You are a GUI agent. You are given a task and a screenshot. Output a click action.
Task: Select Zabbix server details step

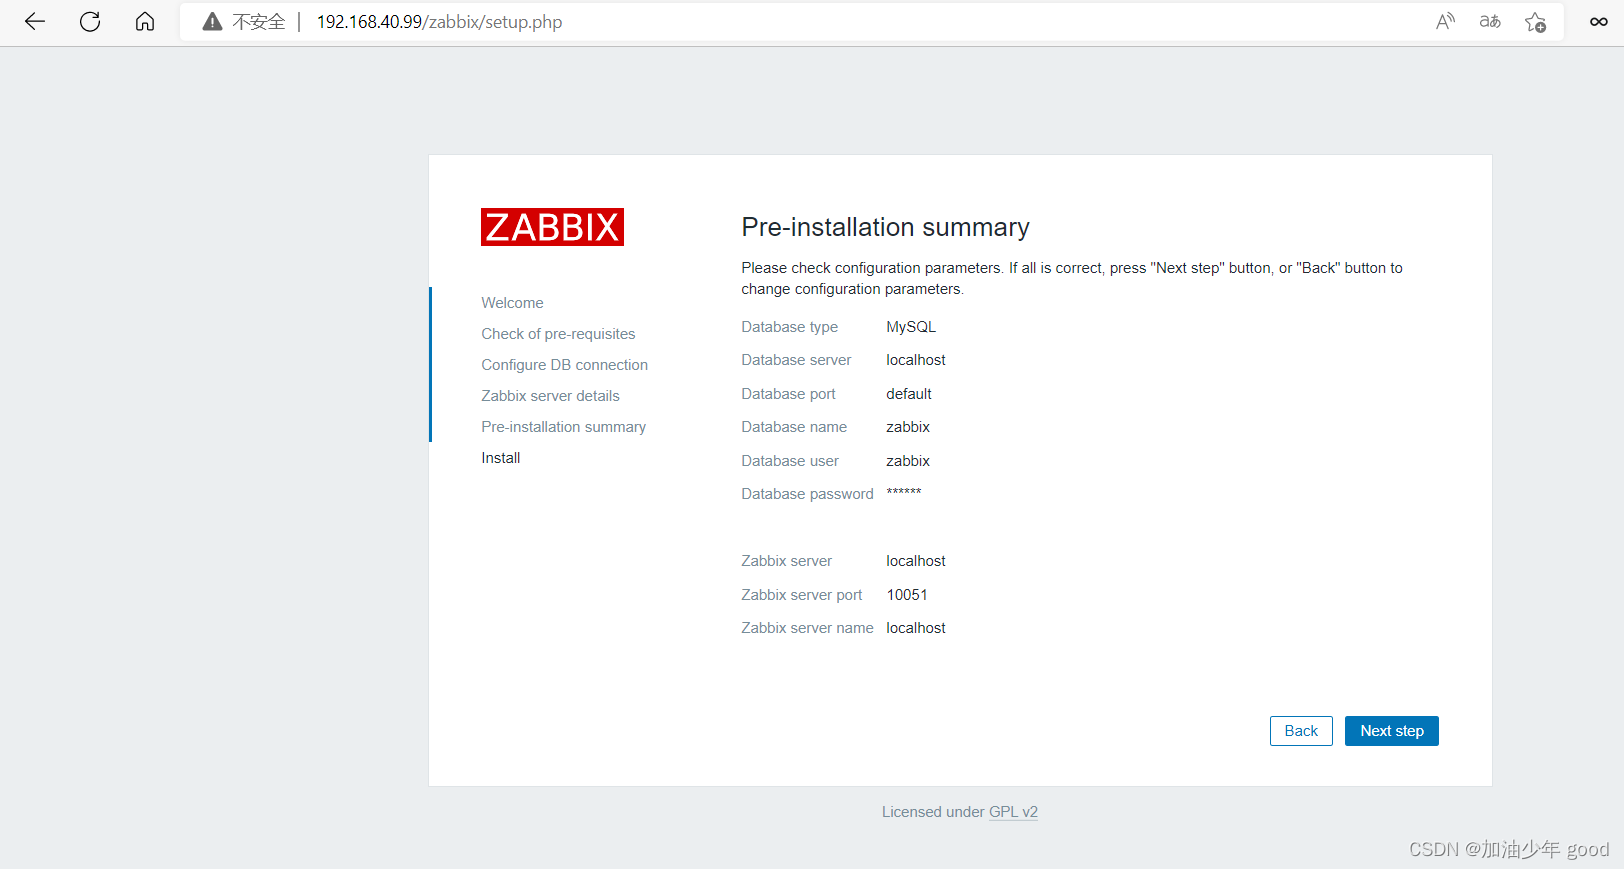coord(550,396)
